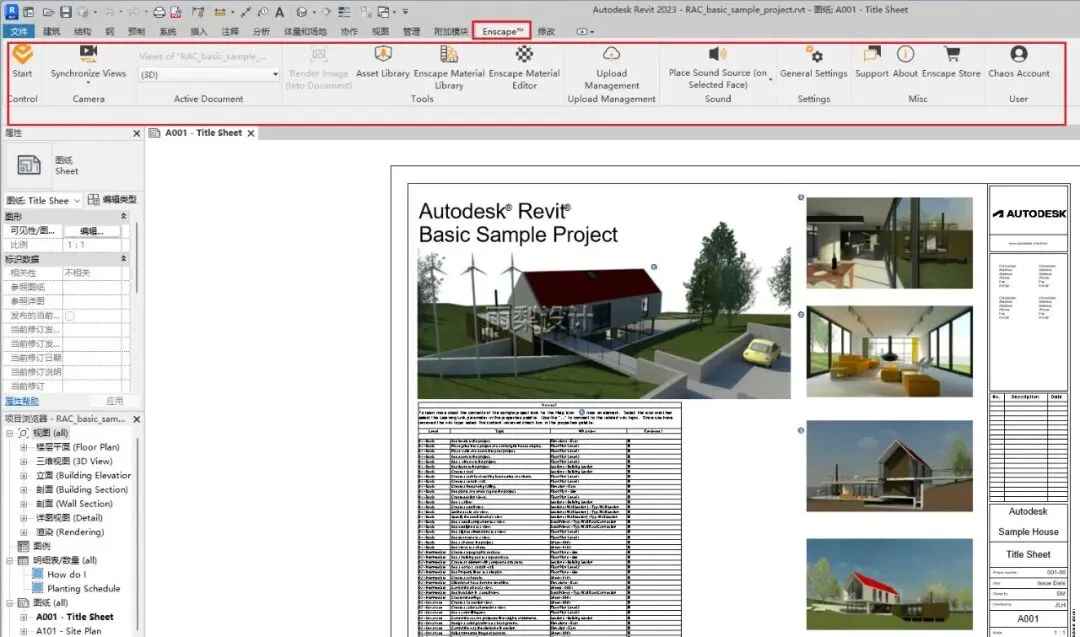Open the (3D) active view dropdown
Screen dimensions: 1080x637
coord(275,75)
